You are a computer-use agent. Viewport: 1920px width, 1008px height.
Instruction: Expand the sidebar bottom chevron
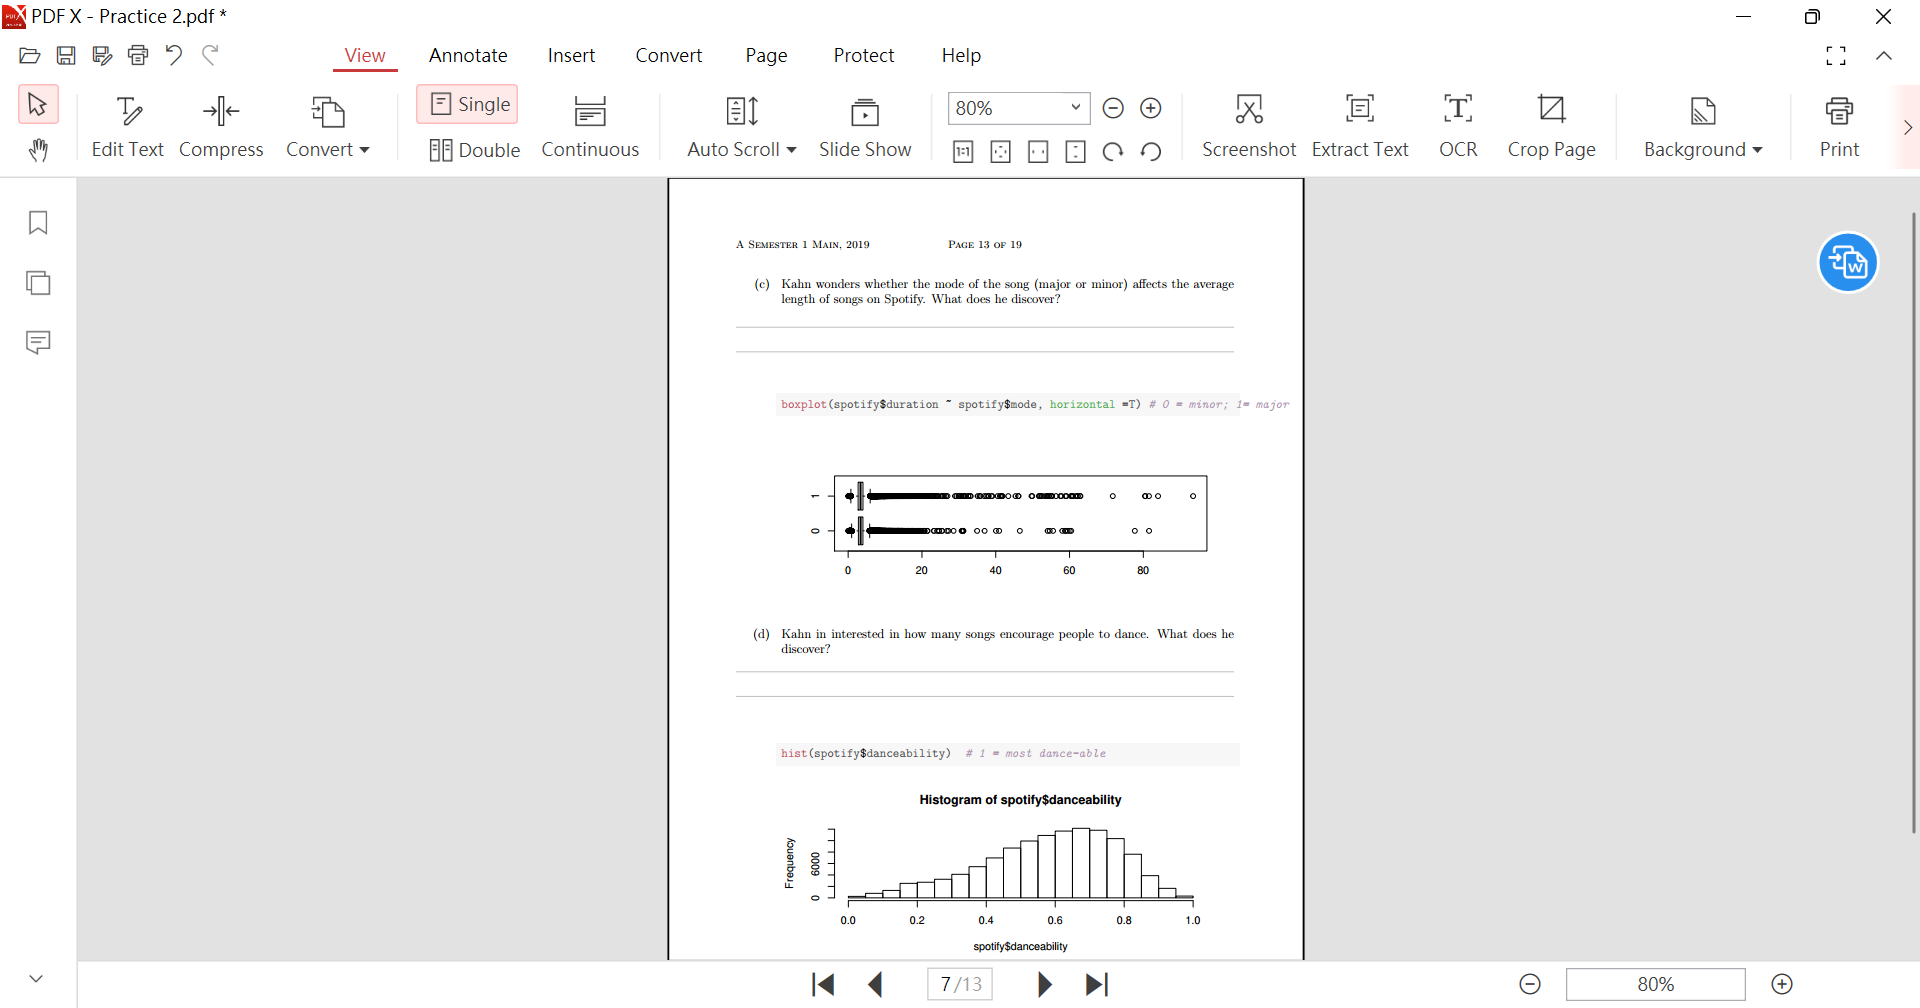tap(36, 979)
